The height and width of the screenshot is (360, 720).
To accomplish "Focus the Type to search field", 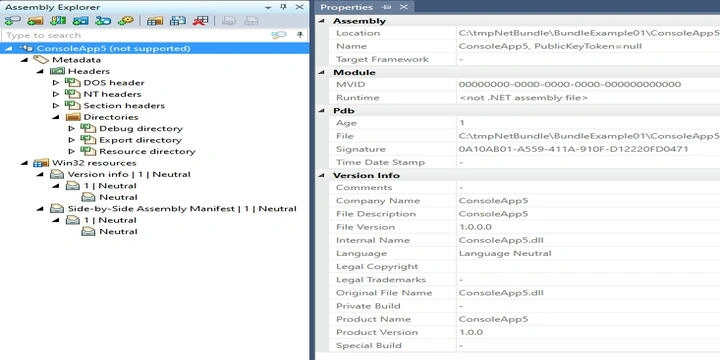I will point(136,35).
